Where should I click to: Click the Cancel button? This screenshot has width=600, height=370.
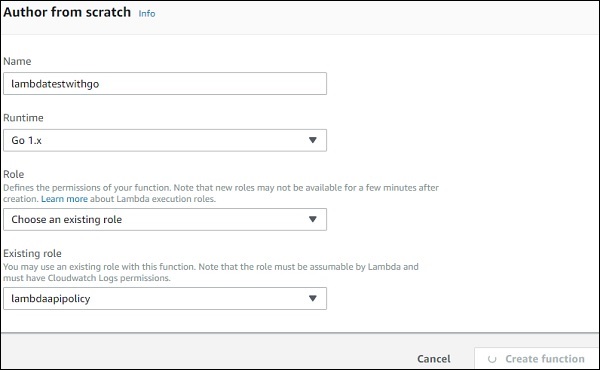click(434, 359)
